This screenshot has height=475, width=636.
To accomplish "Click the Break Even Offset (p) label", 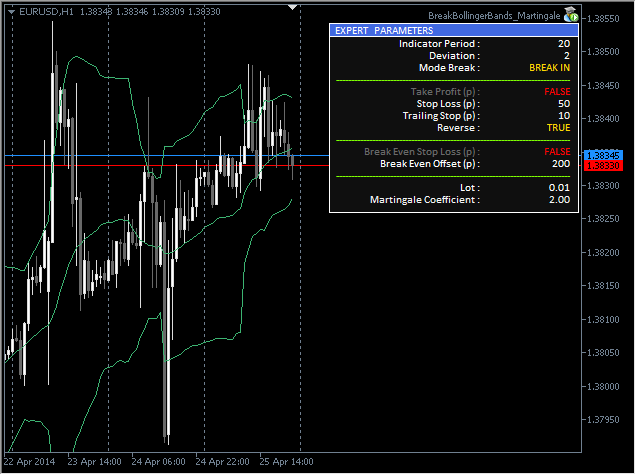I will click(430, 164).
